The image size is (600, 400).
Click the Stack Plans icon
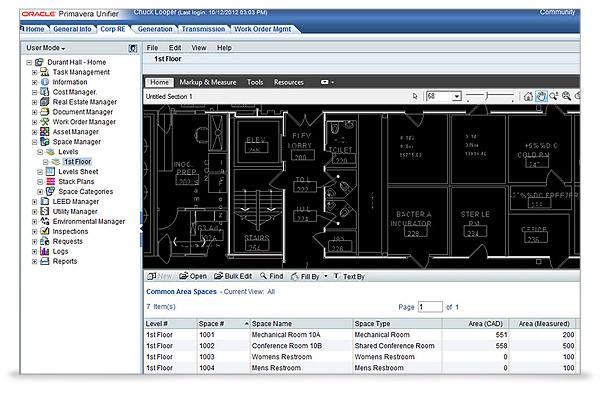pyautogui.click(x=50, y=181)
